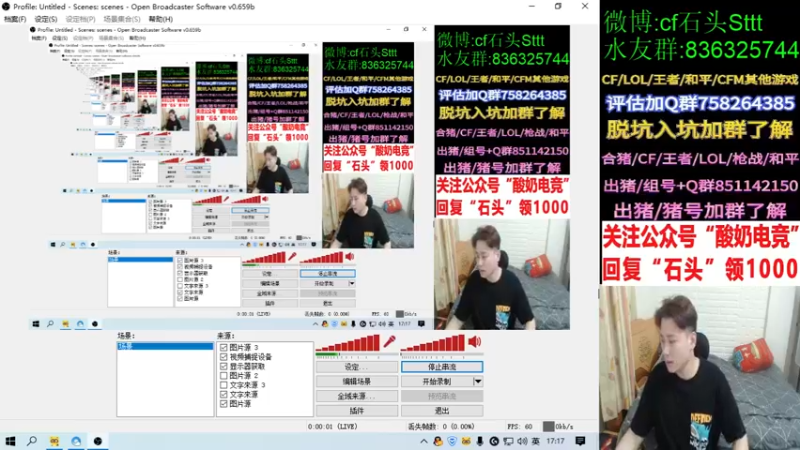Switch the 英 input method indicator
Screen dimensions: 800x450
click(535, 441)
